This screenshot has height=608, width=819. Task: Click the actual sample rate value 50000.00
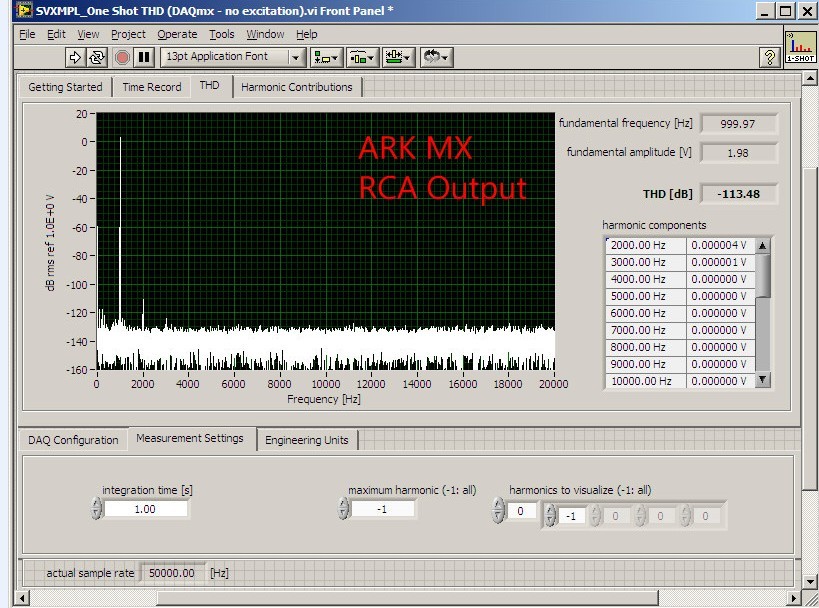(x=172, y=573)
